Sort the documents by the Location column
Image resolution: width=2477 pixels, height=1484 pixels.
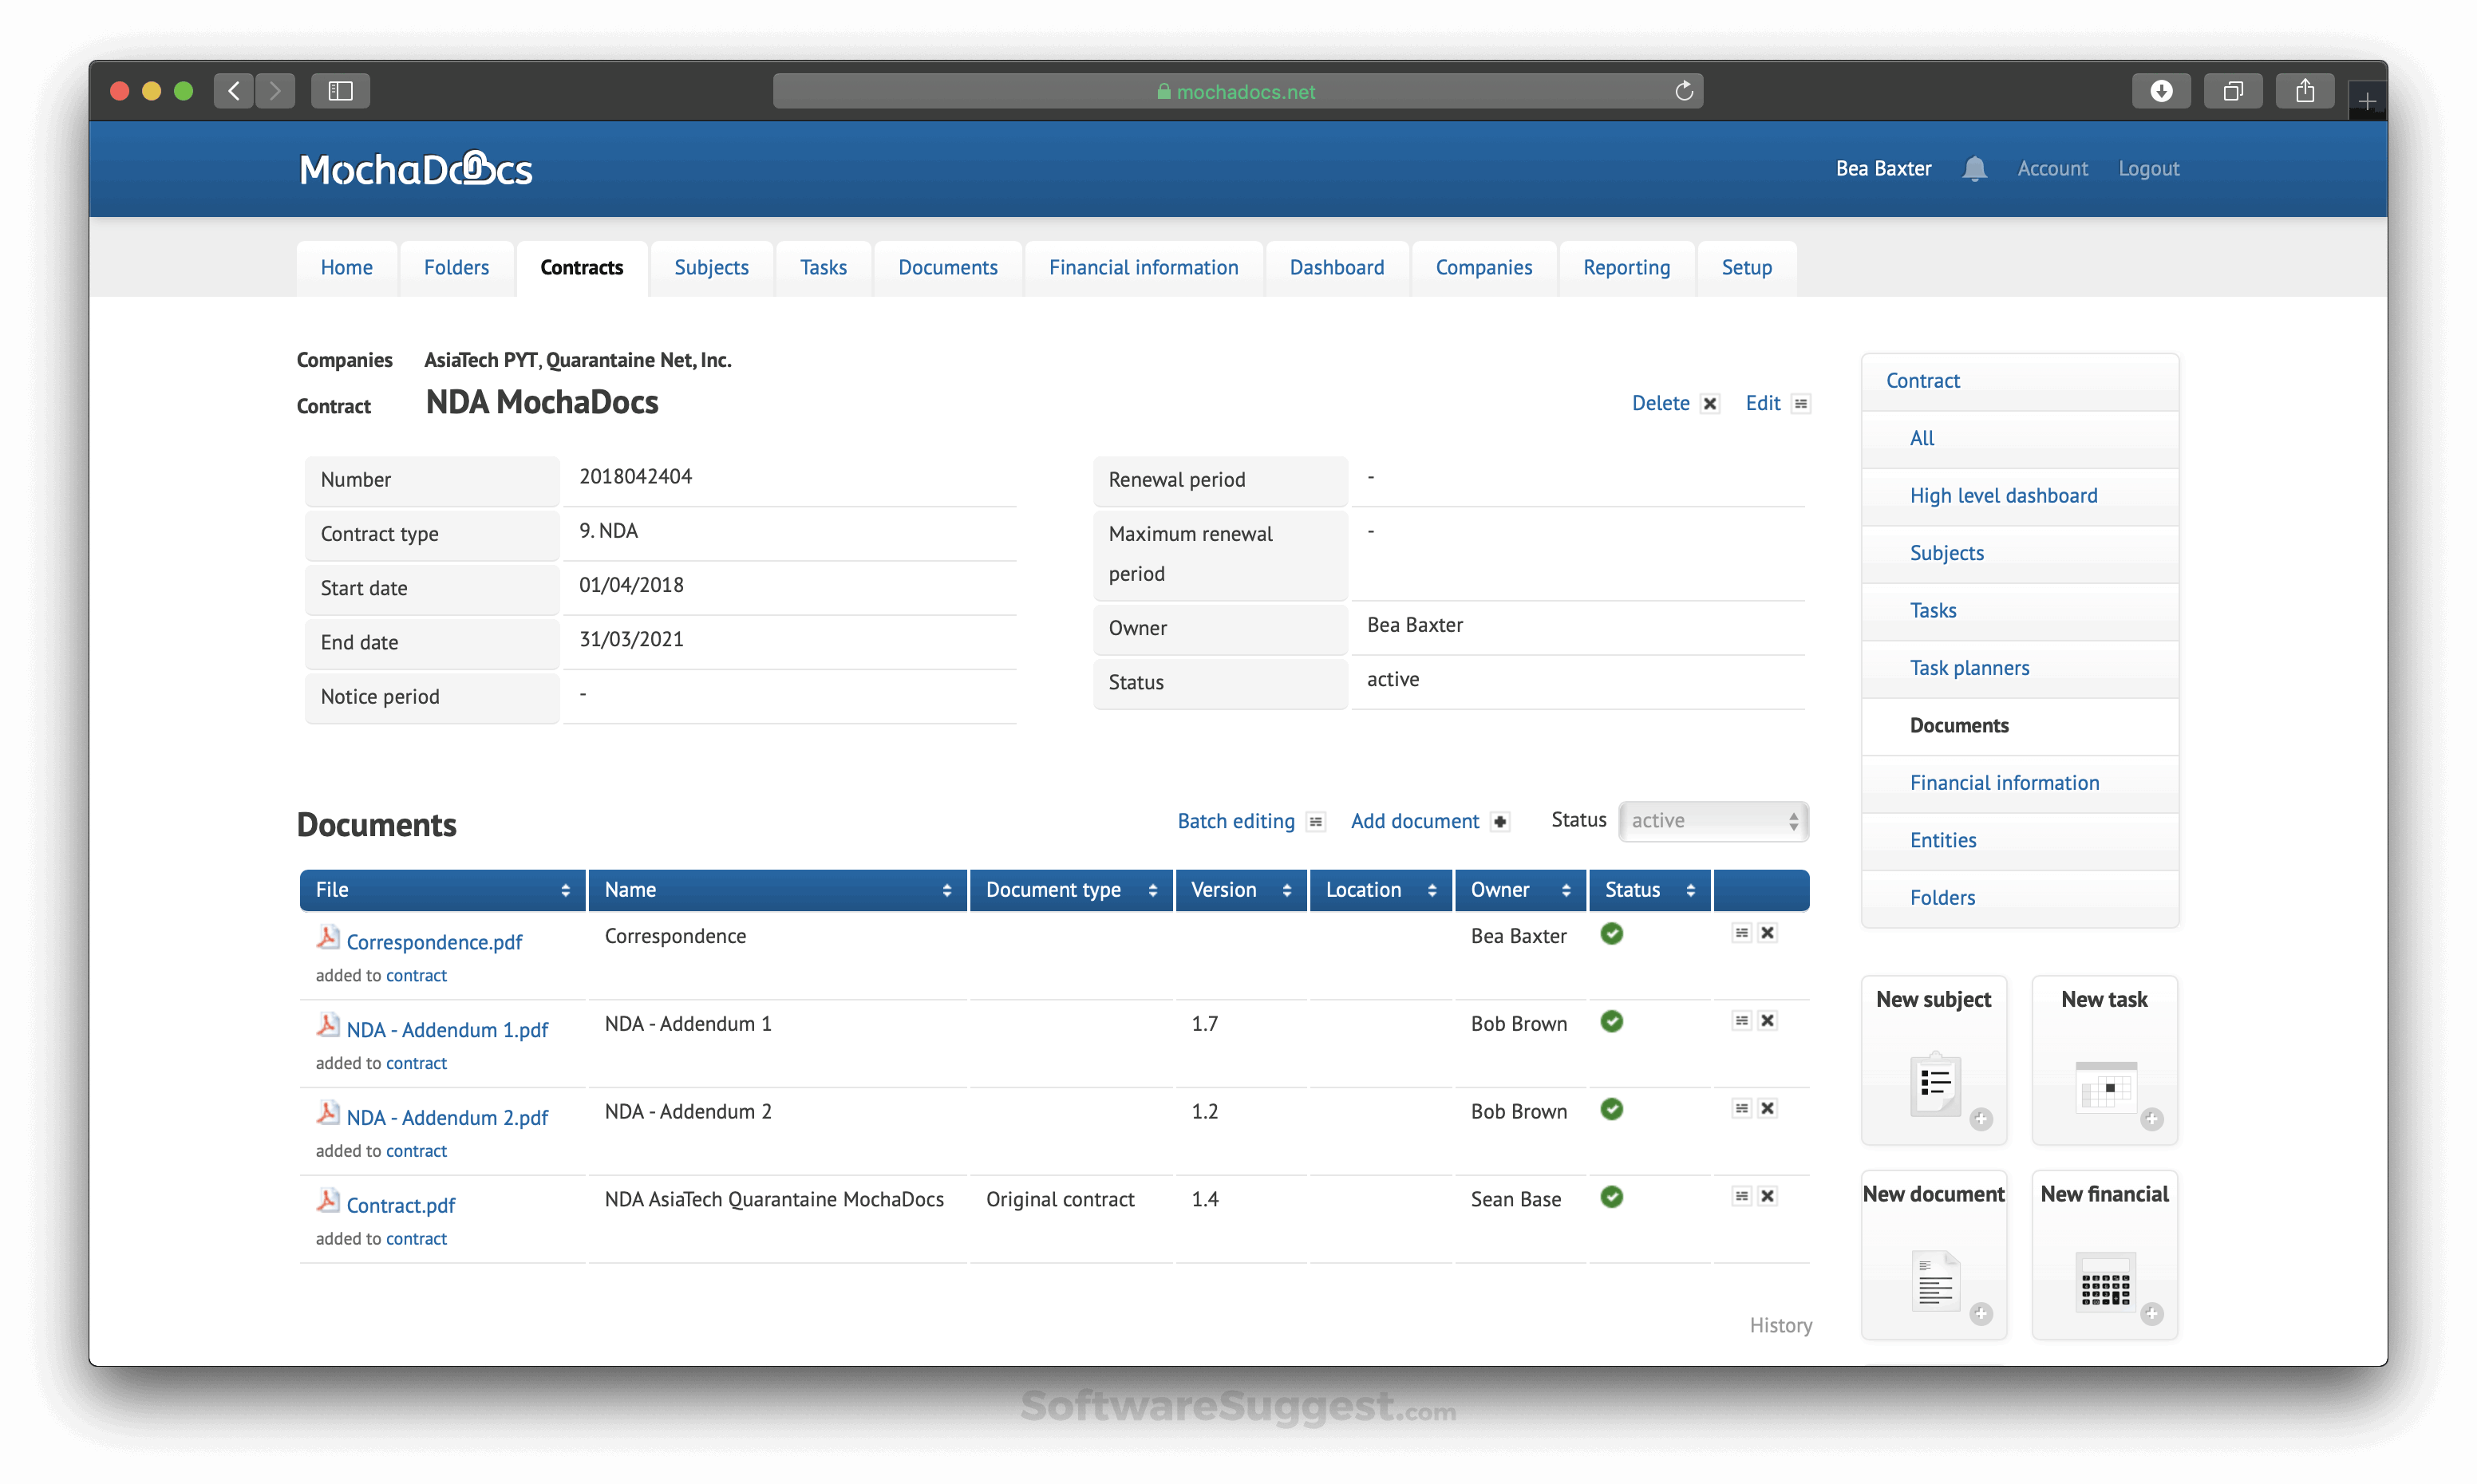pyautogui.click(x=1381, y=890)
